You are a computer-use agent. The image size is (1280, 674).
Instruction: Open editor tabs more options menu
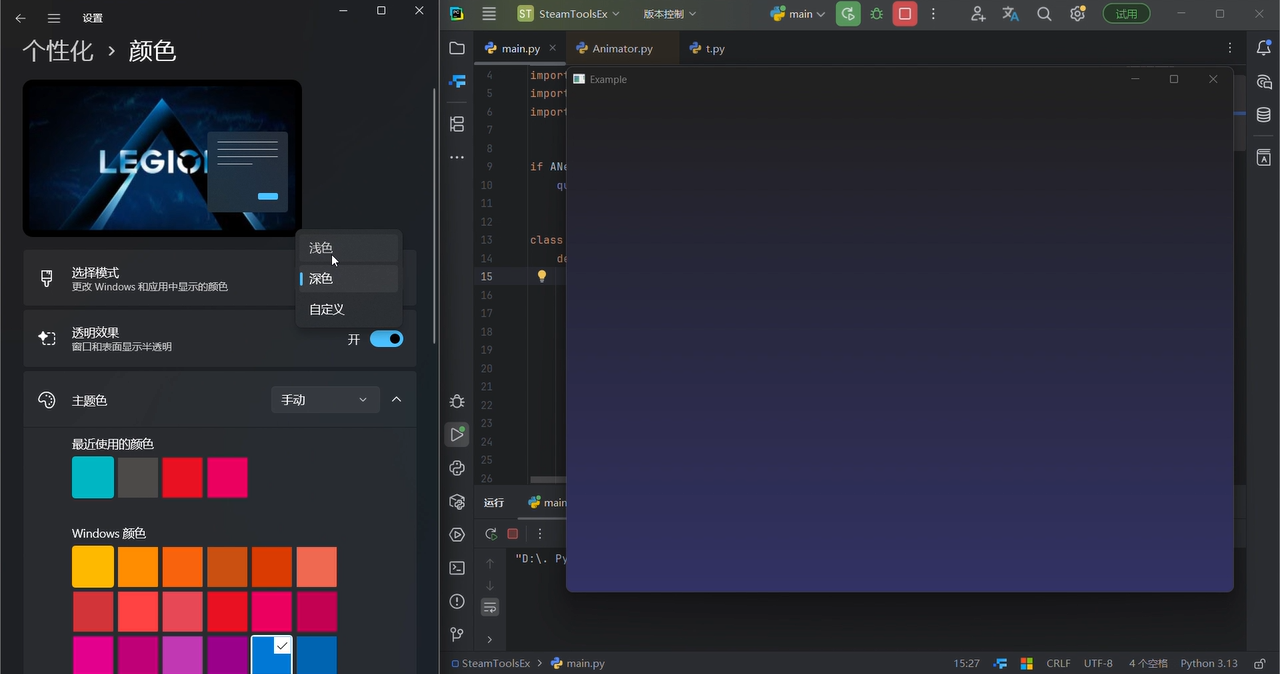[x=1230, y=48]
